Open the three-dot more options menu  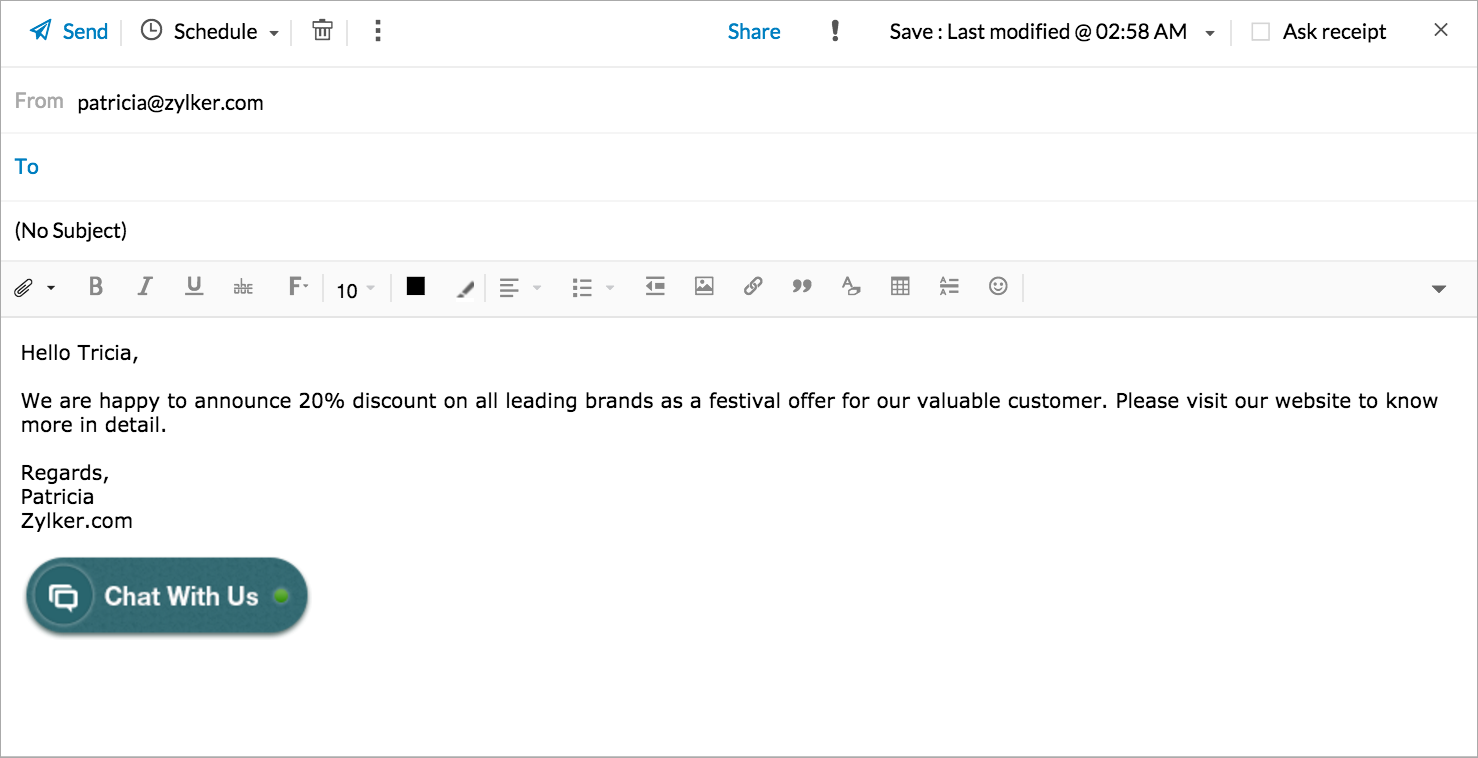click(377, 31)
